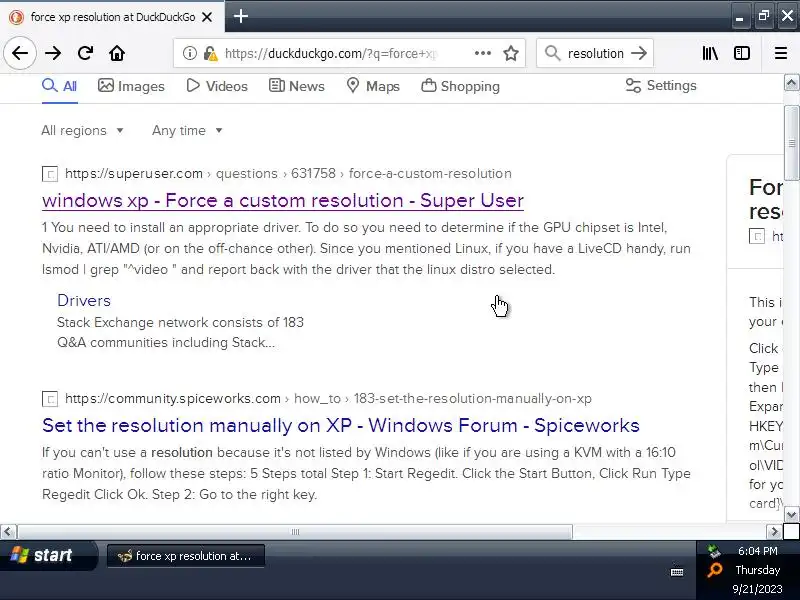800x600 pixels.
Task: Expand the All regions dropdown
Action: [x=83, y=131]
